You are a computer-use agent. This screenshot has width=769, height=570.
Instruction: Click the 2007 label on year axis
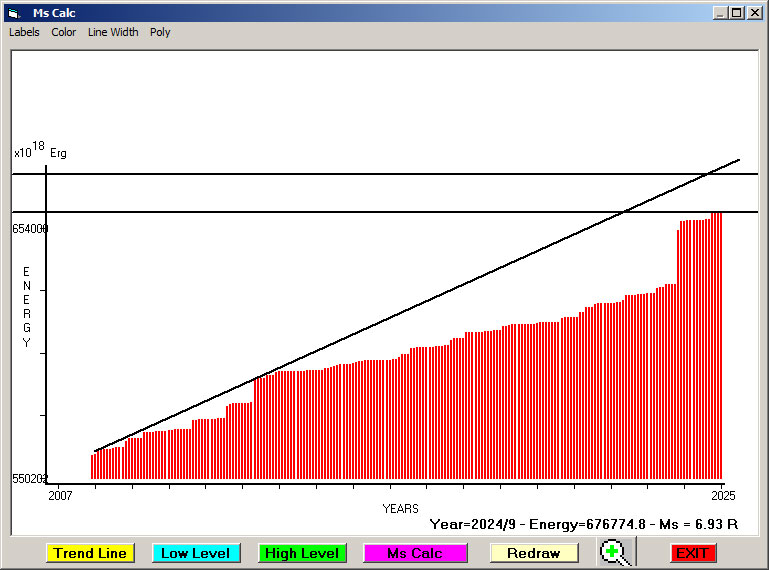pyautogui.click(x=60, y=495)
